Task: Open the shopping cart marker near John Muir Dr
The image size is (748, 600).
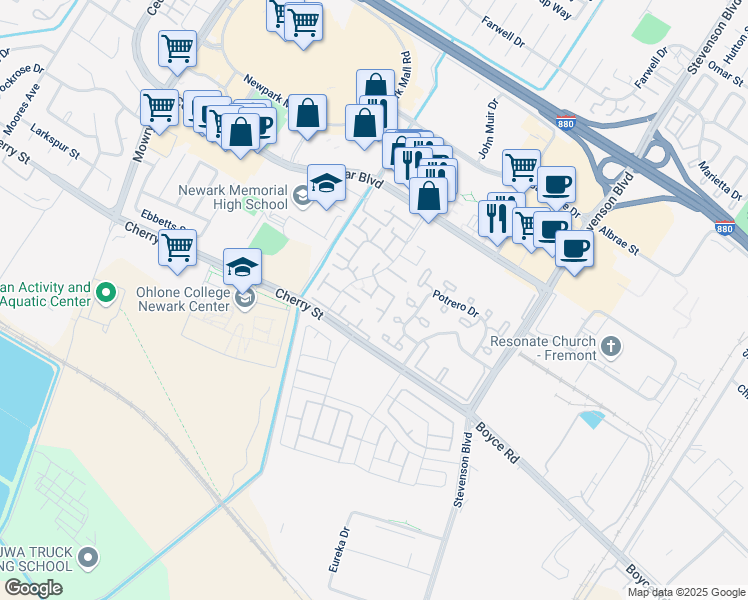Action: 521,168
